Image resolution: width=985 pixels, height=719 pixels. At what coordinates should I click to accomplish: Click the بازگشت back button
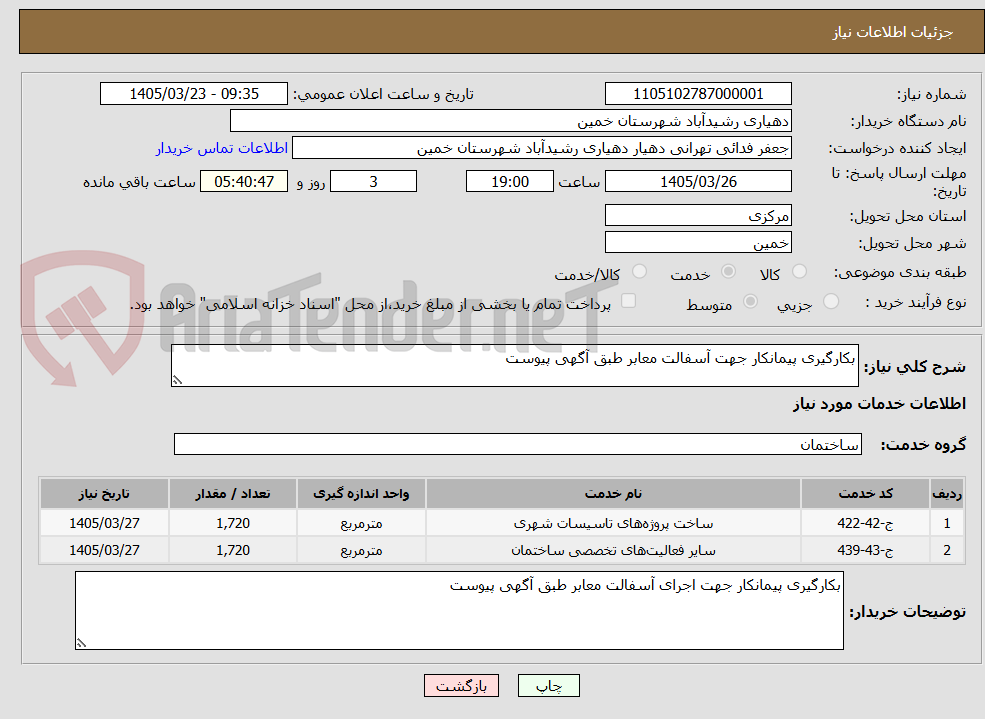pos(461,686)
